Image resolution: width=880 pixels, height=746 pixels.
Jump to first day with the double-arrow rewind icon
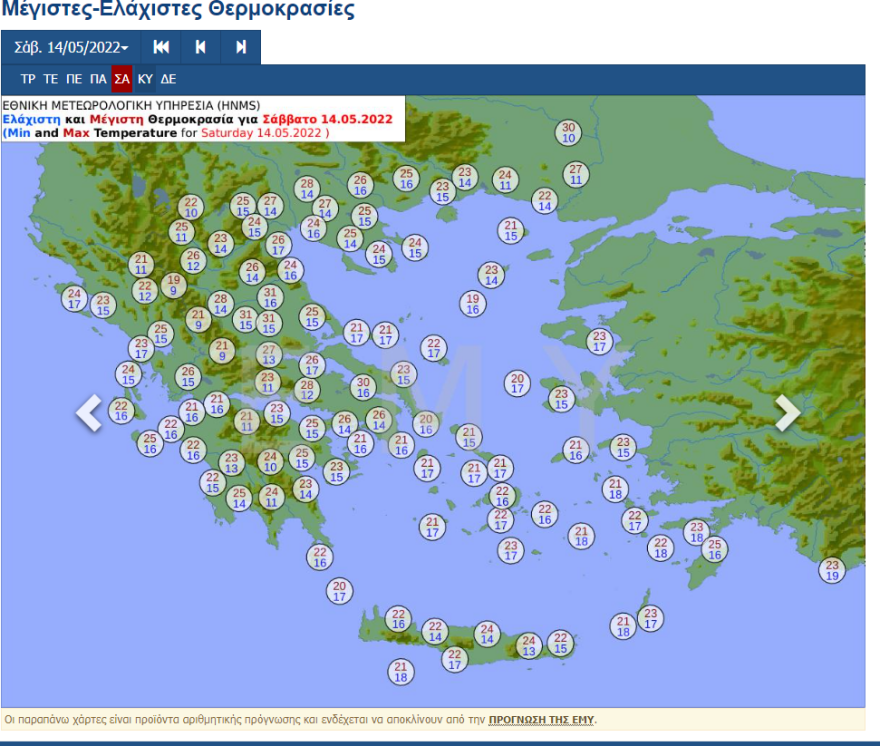tap(161, 47)
